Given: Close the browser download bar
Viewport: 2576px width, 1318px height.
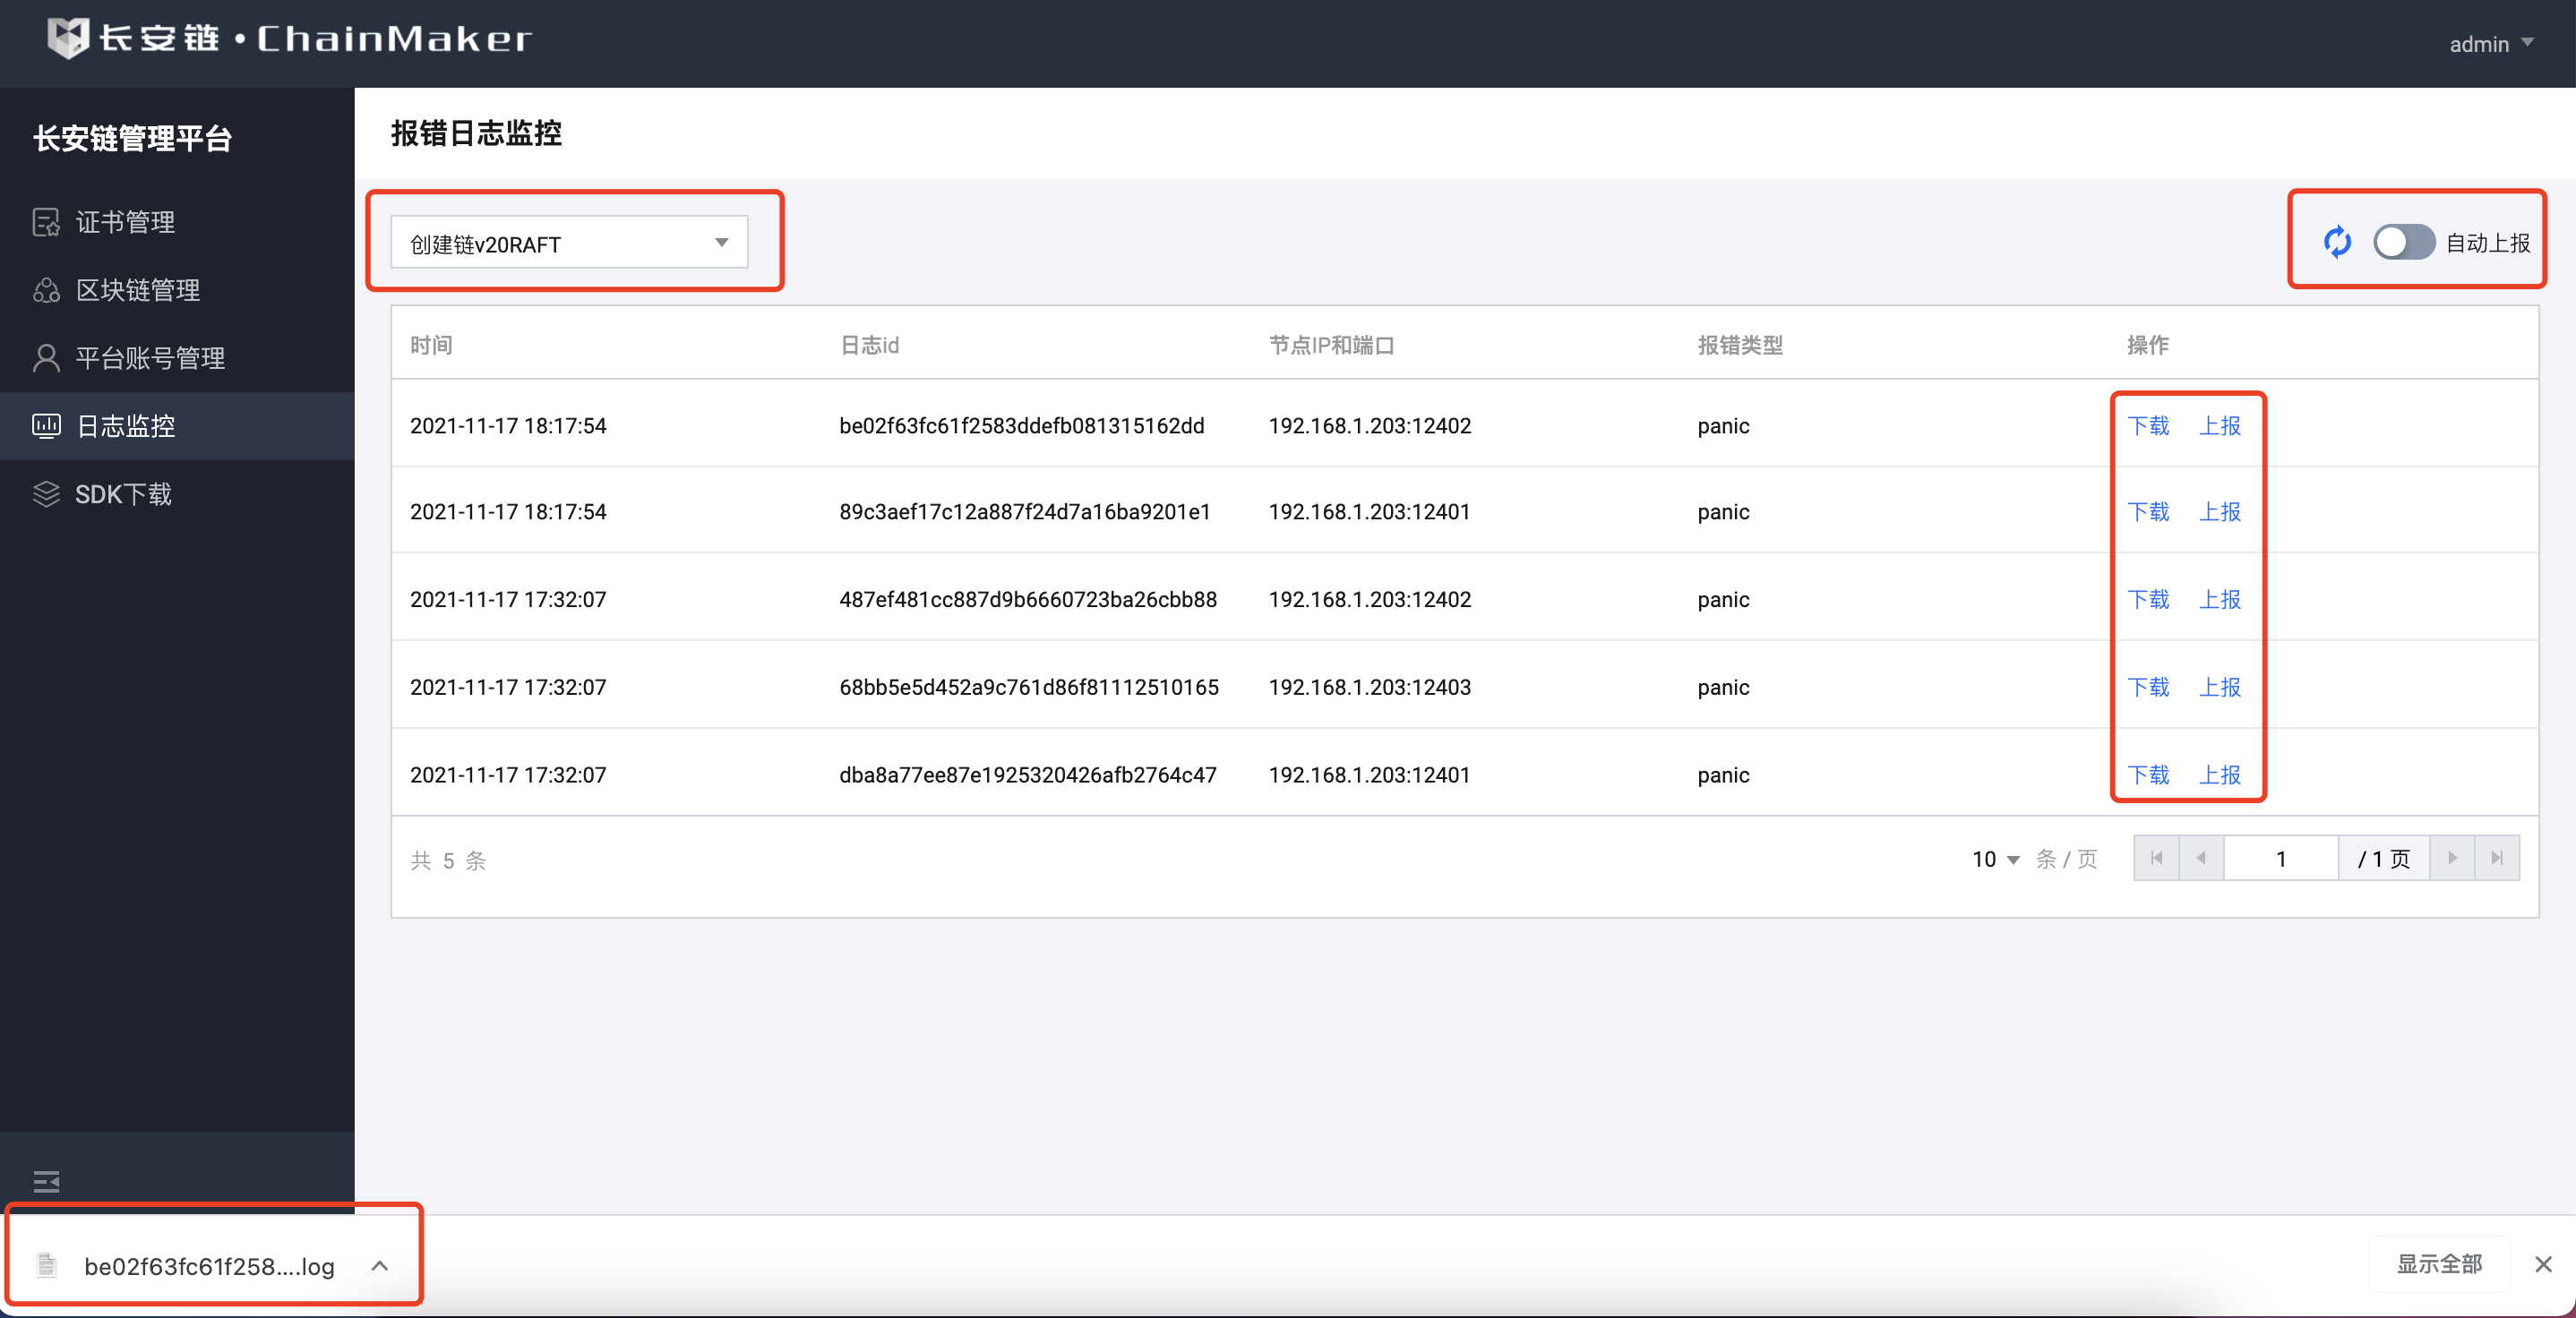Looking at the screenshot, I should pyautogui.click(x=2543, y=1264).
